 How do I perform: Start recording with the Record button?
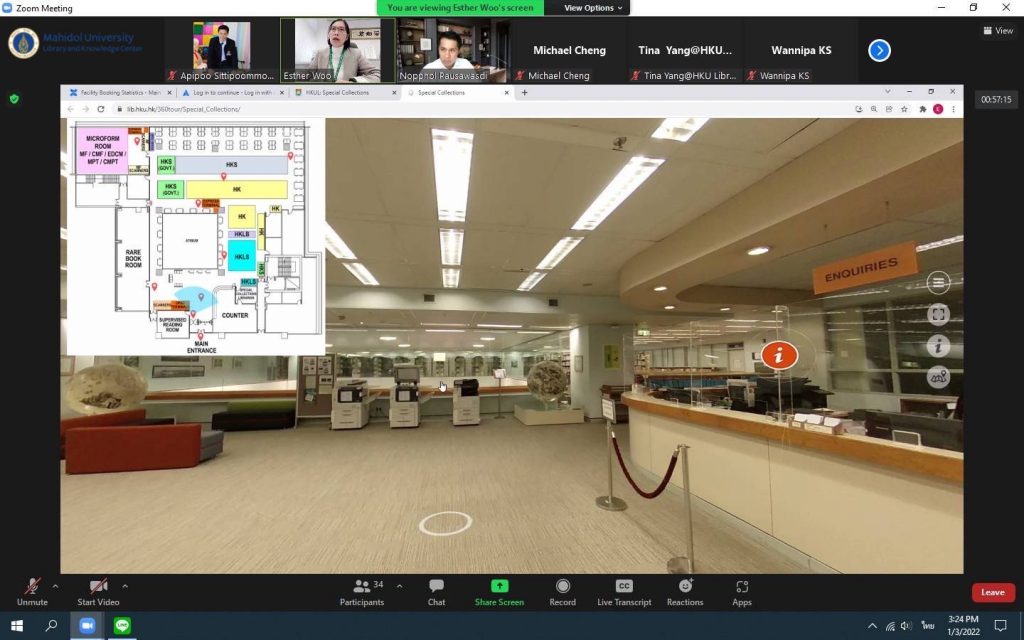coord(562,591)
